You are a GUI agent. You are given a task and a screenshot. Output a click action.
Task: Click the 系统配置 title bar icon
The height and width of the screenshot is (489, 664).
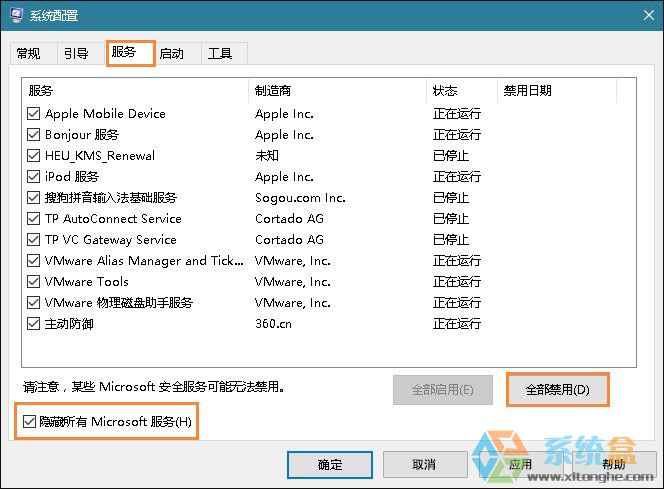16,15
